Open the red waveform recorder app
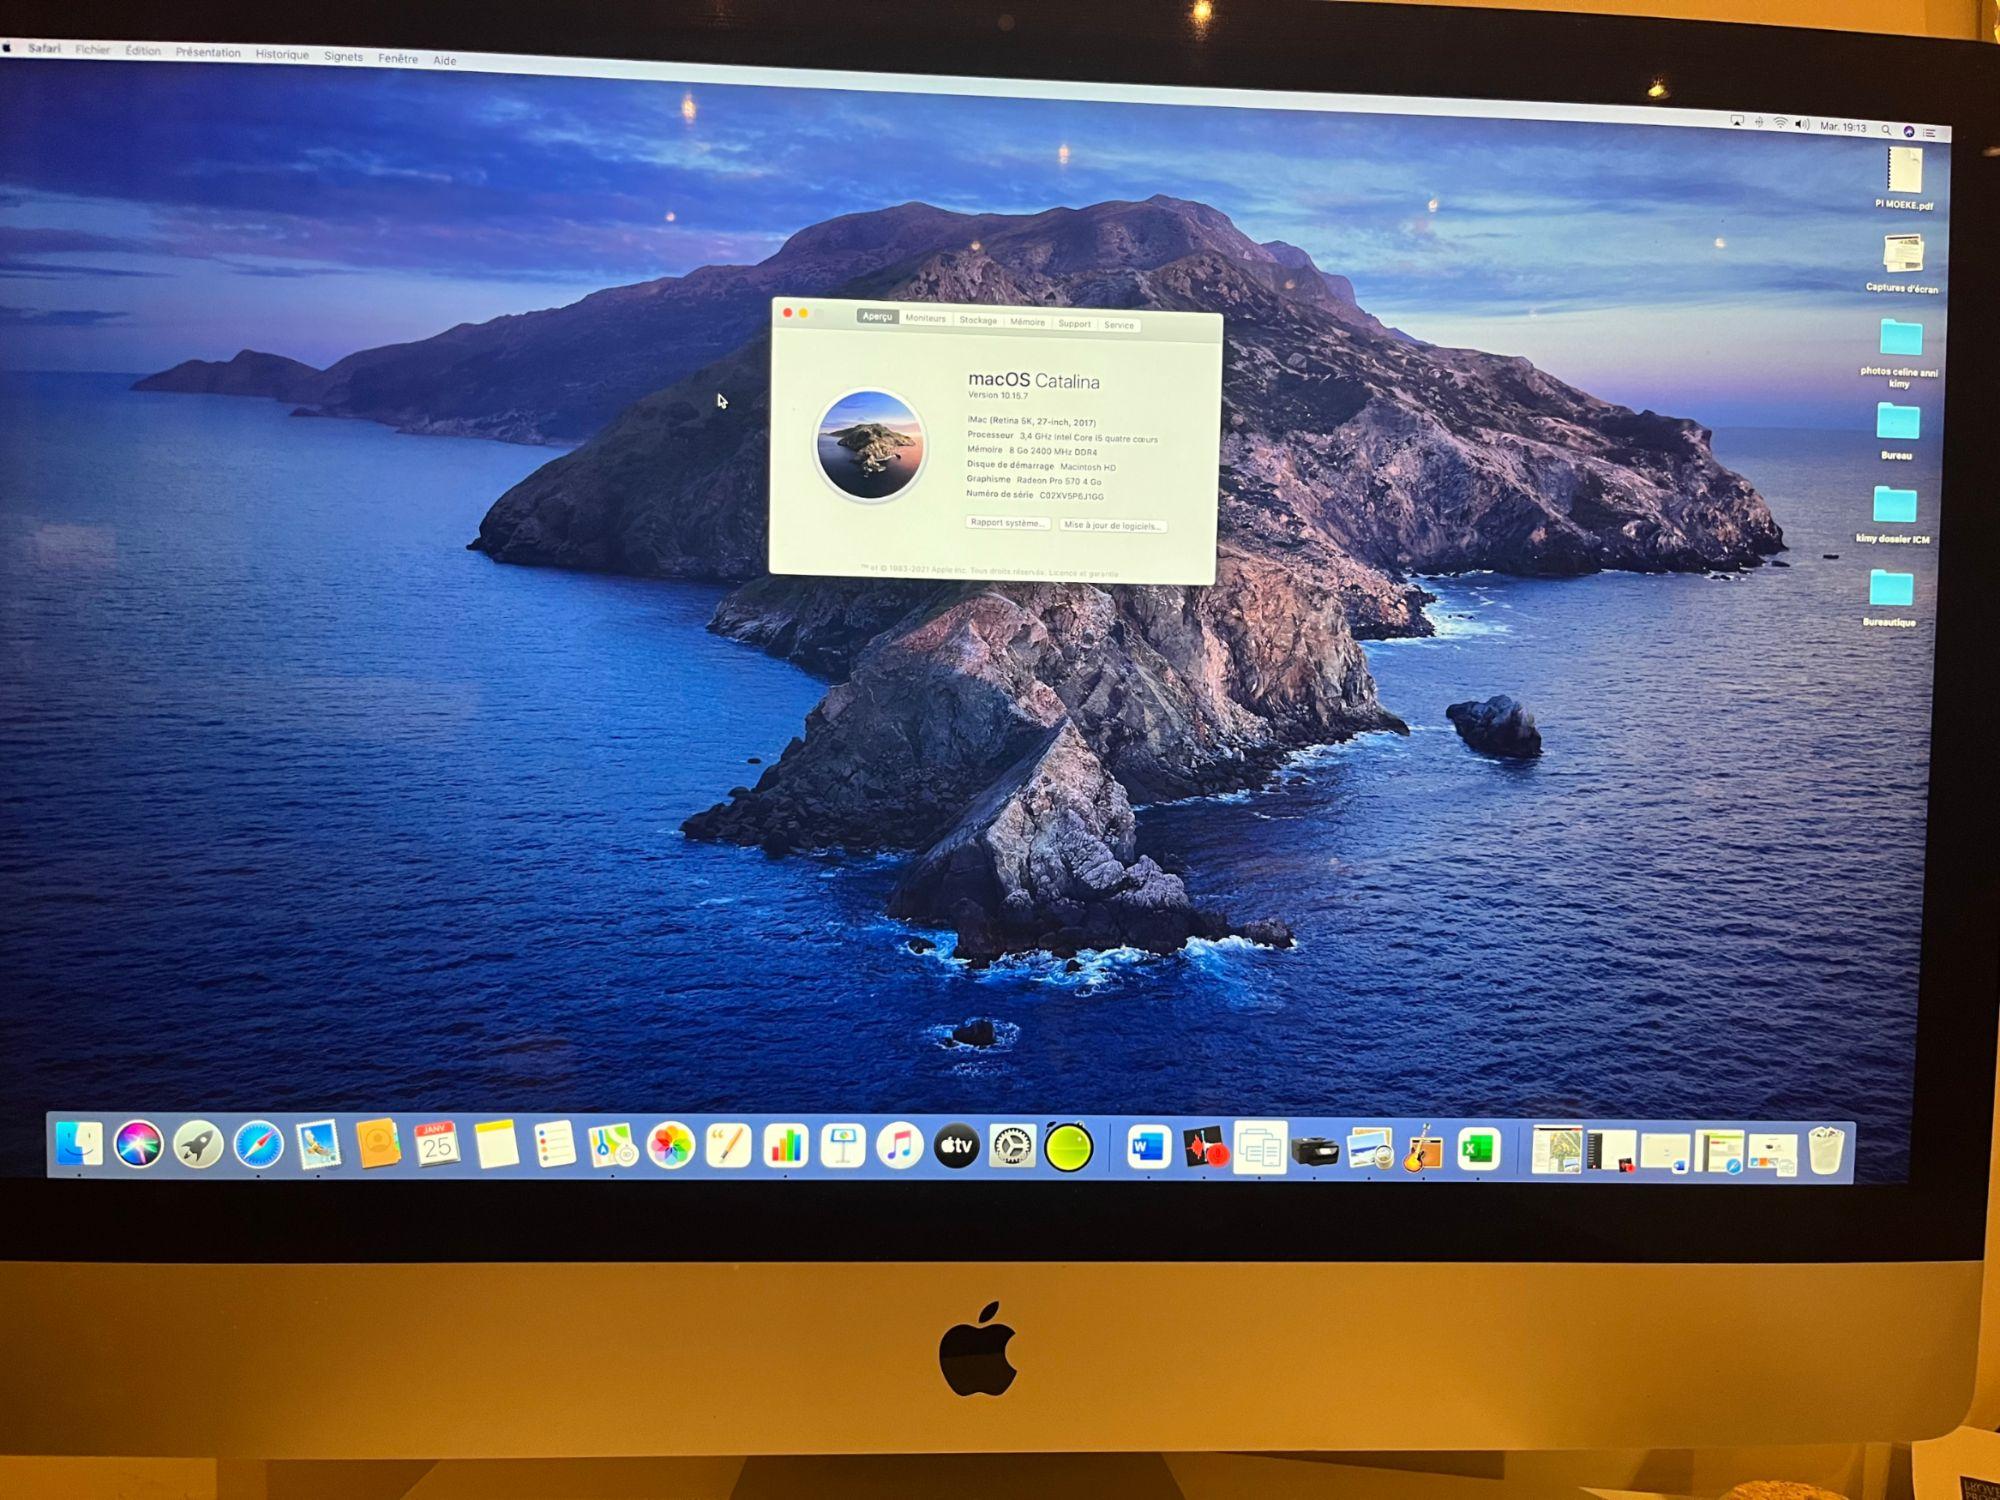Viewport: 2000px width, 1500px height. pyautogui.click(x=1205, y=1148)
